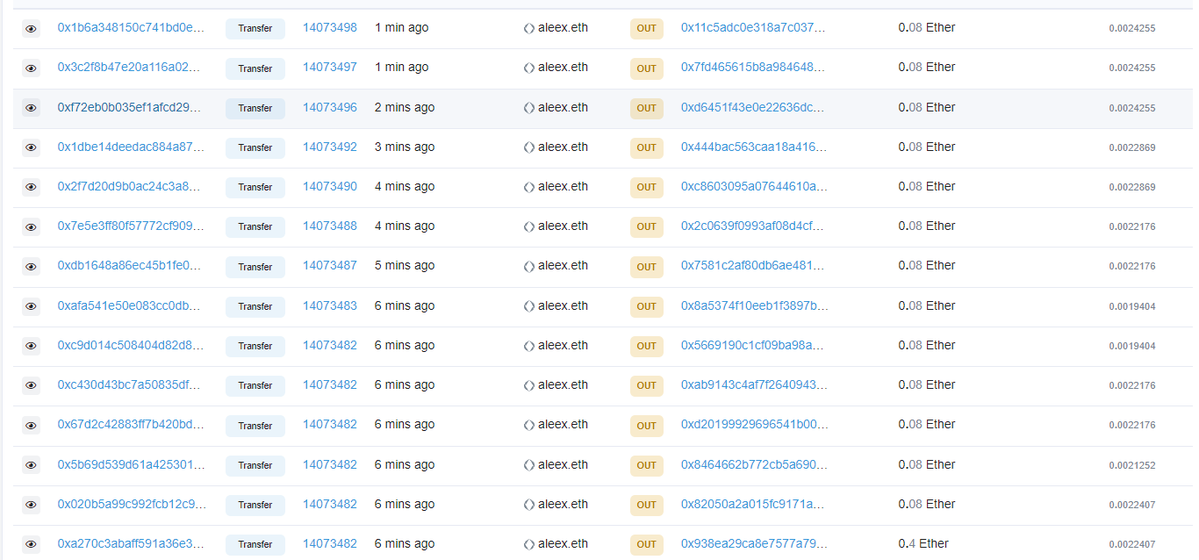Click eye icon for transaction 0x1b6a348150c741bd0e
This screenshot has height=560, width=1199.
pos(31,29)
